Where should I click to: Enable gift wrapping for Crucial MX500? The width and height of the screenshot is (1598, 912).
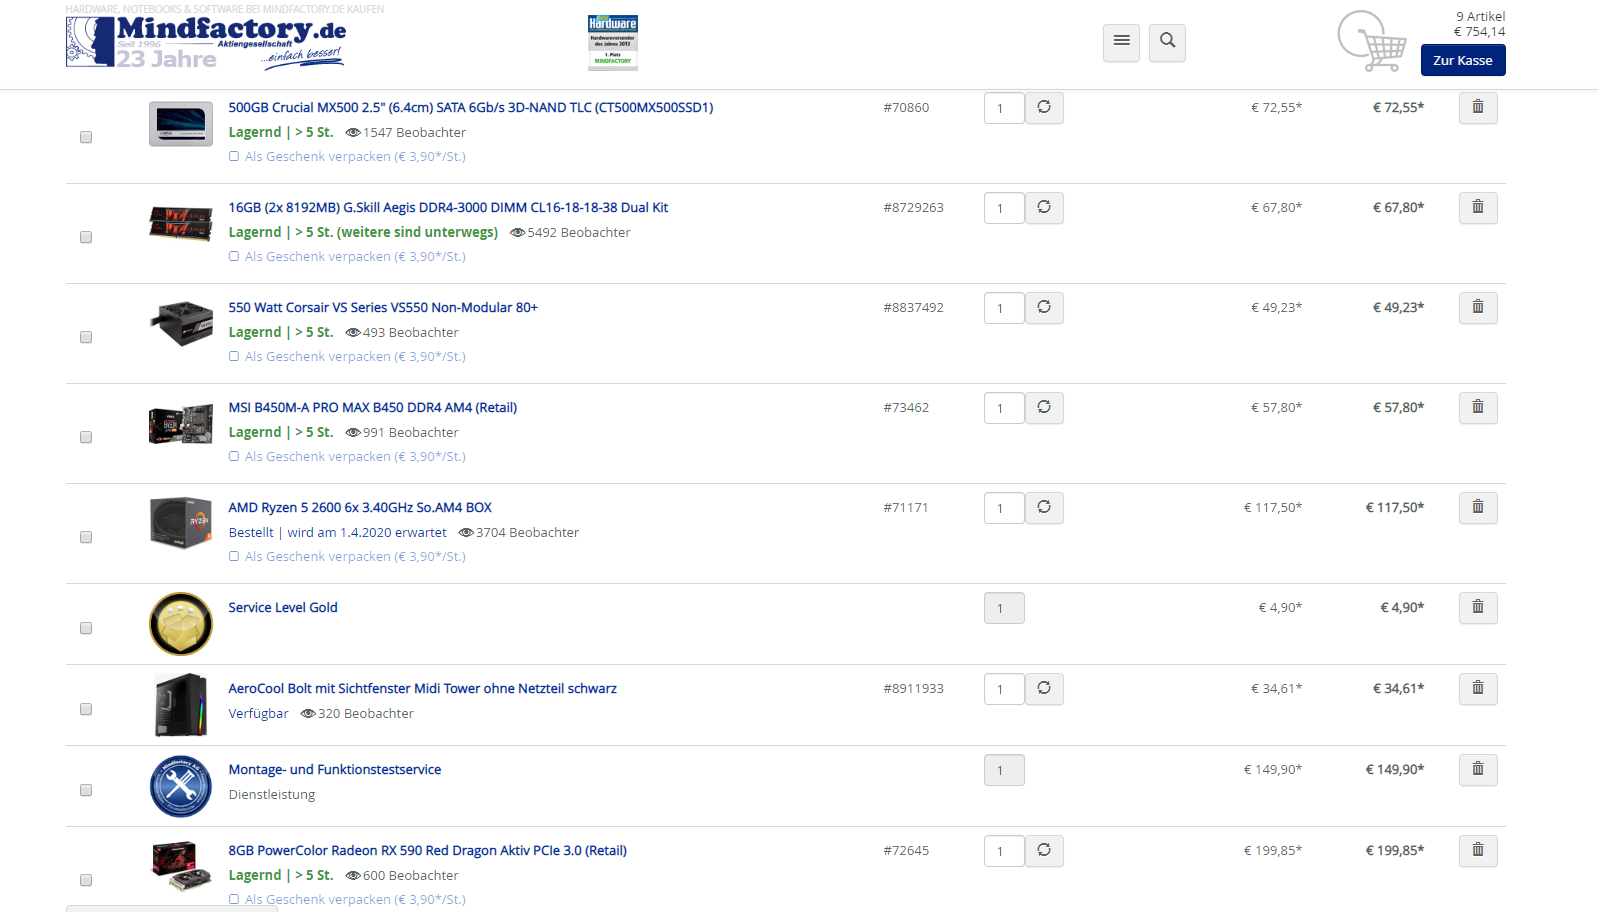pos(234,156)
